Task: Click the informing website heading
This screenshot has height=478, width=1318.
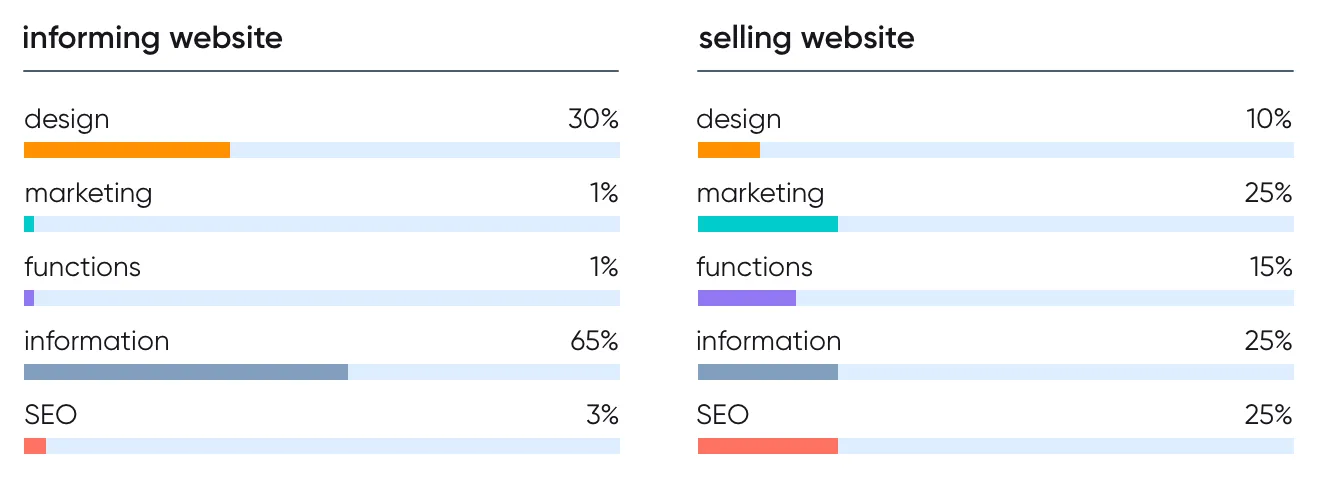Action: pos(152,39)
